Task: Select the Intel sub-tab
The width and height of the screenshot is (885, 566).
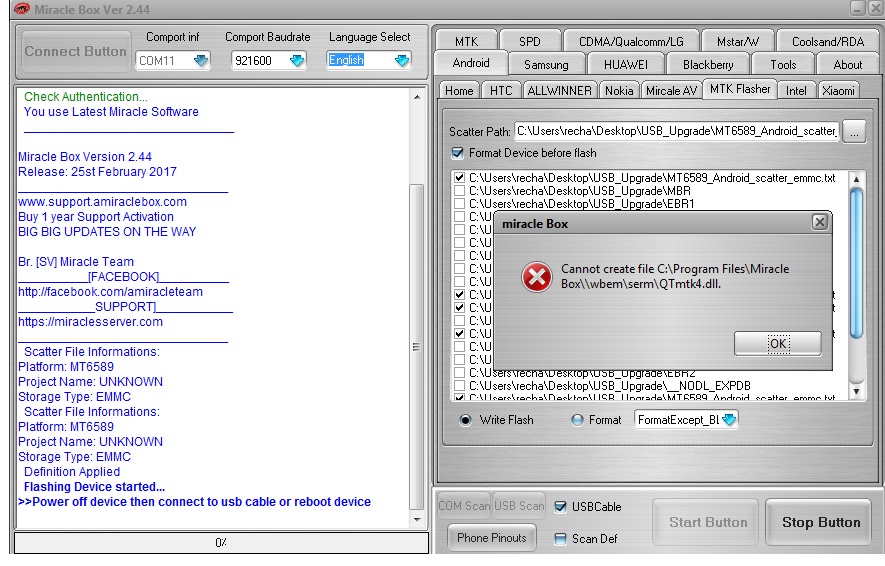Action: 796,91
